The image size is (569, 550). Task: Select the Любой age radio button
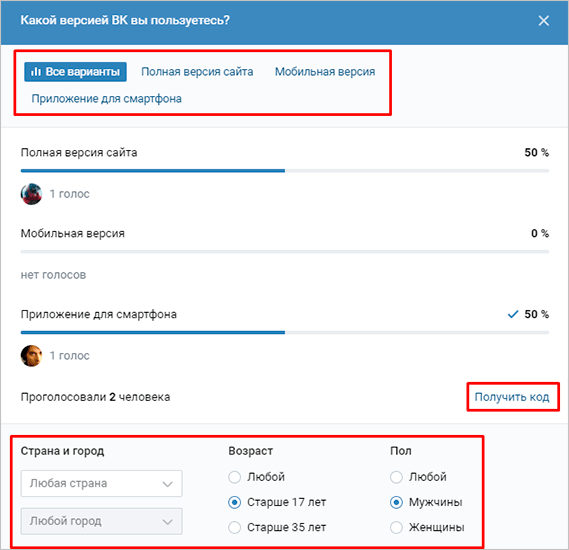click(234, 477)
